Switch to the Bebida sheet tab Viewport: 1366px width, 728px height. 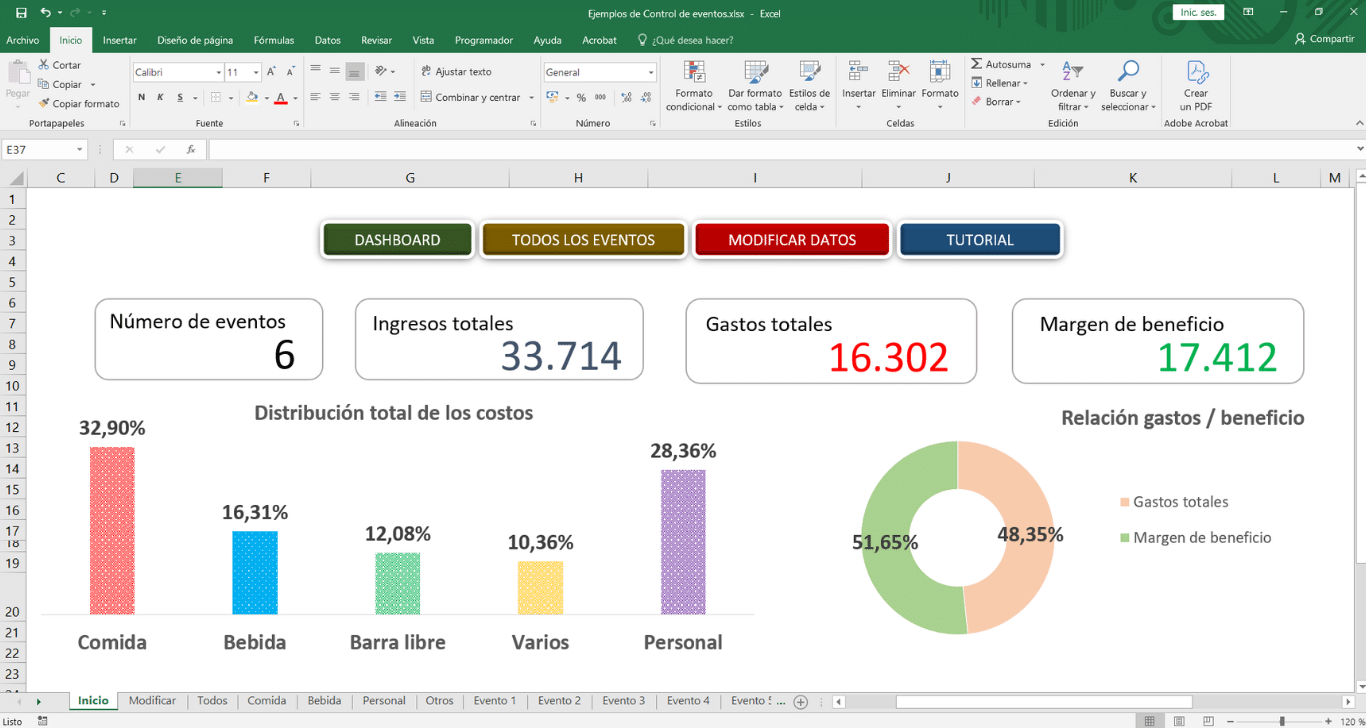click(324, 701)
